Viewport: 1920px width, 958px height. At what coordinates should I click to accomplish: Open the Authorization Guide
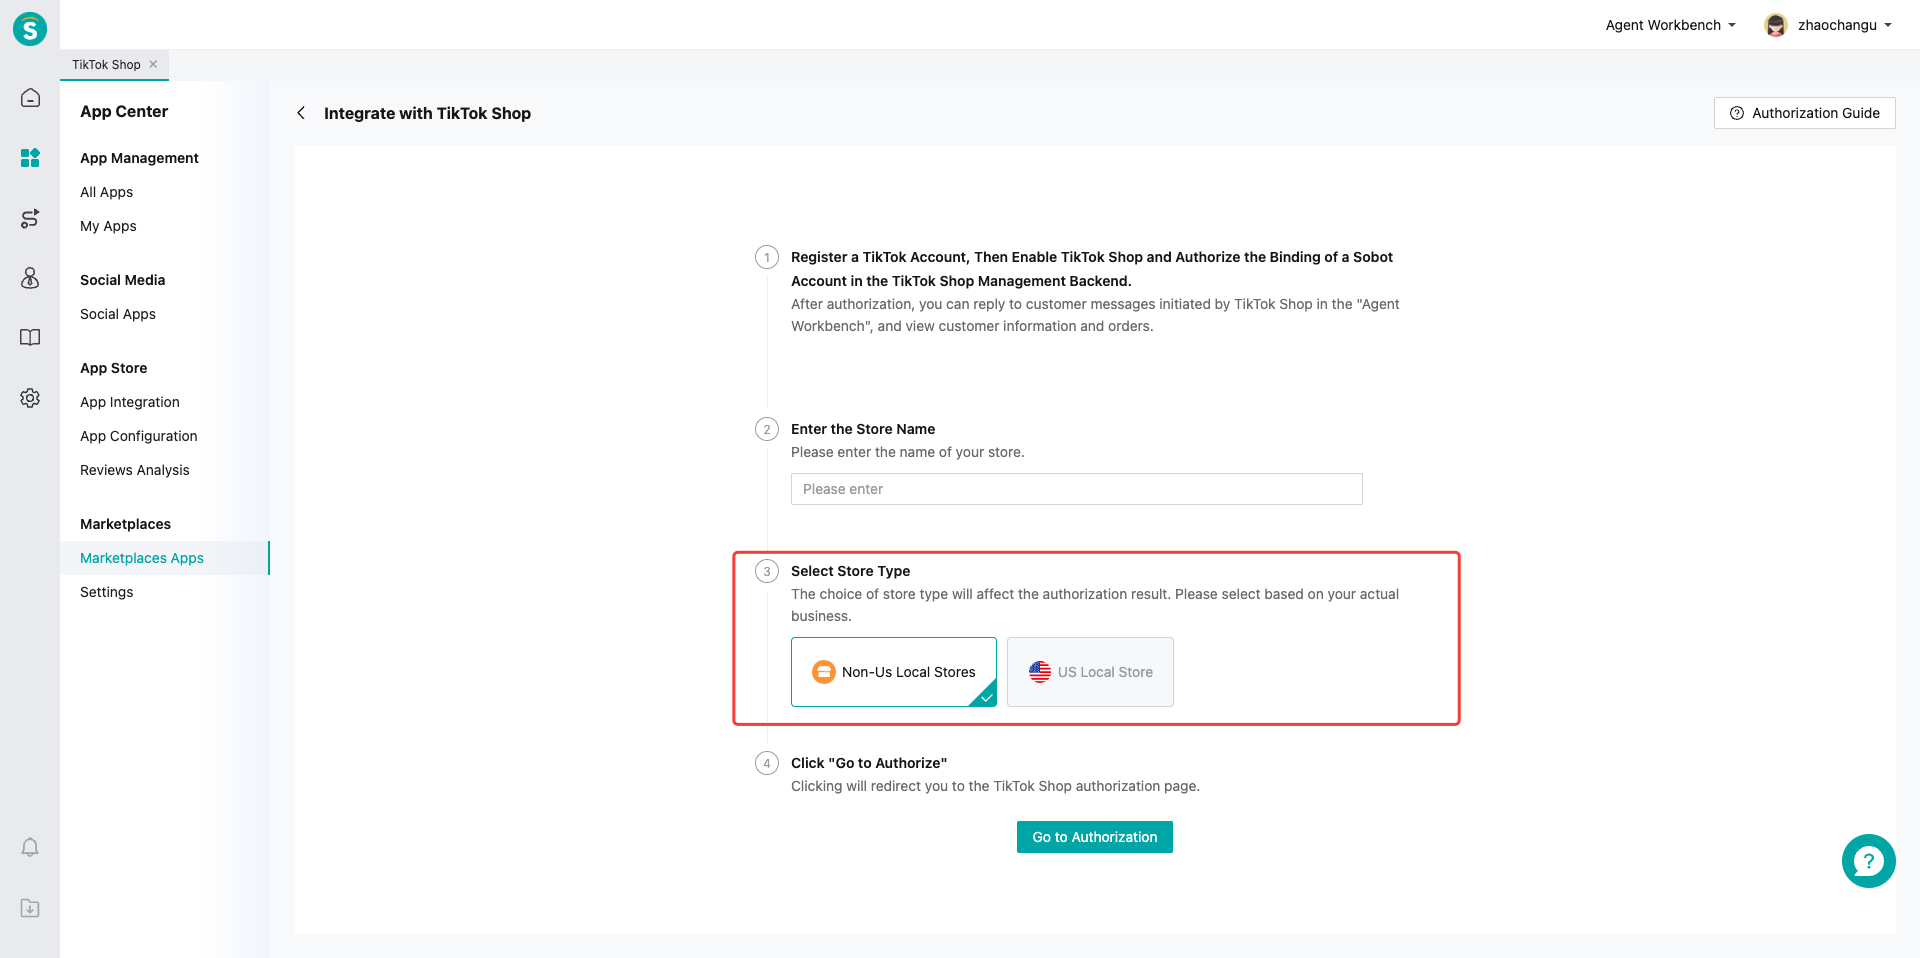point(1804,113)
